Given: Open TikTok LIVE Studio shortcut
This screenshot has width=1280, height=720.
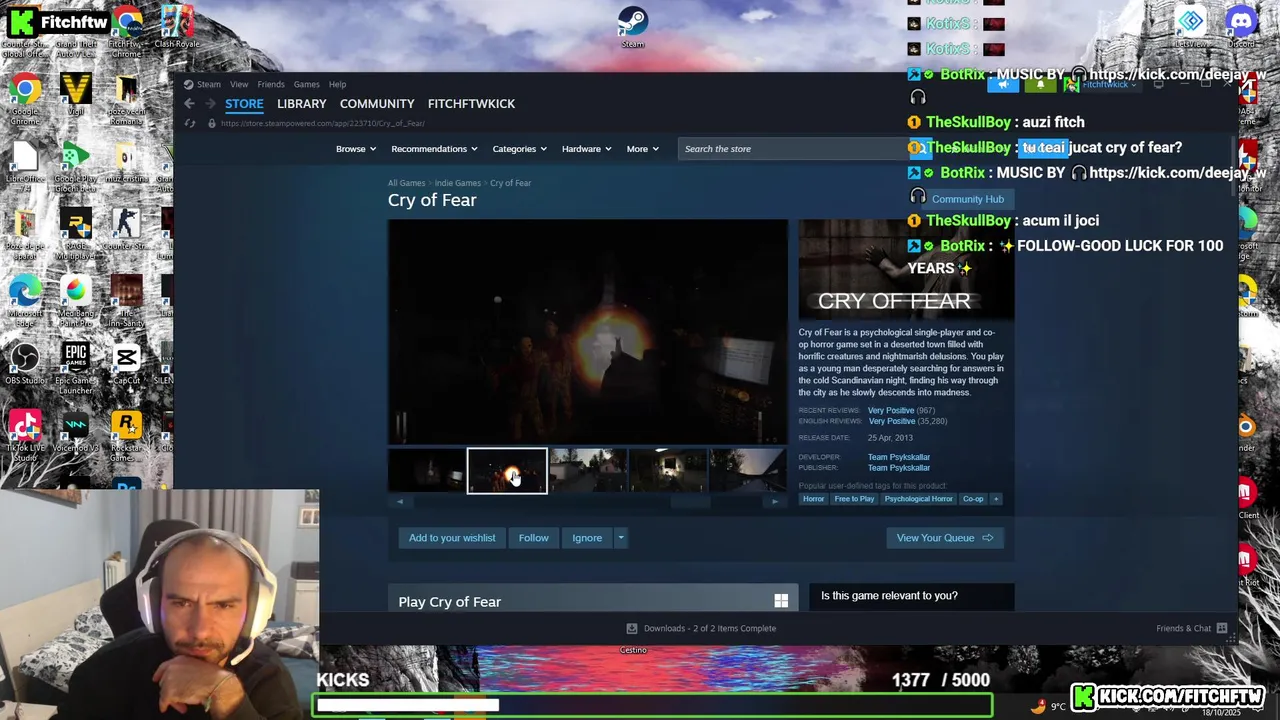Looking at the screenshot, I should tap(25, 437).
